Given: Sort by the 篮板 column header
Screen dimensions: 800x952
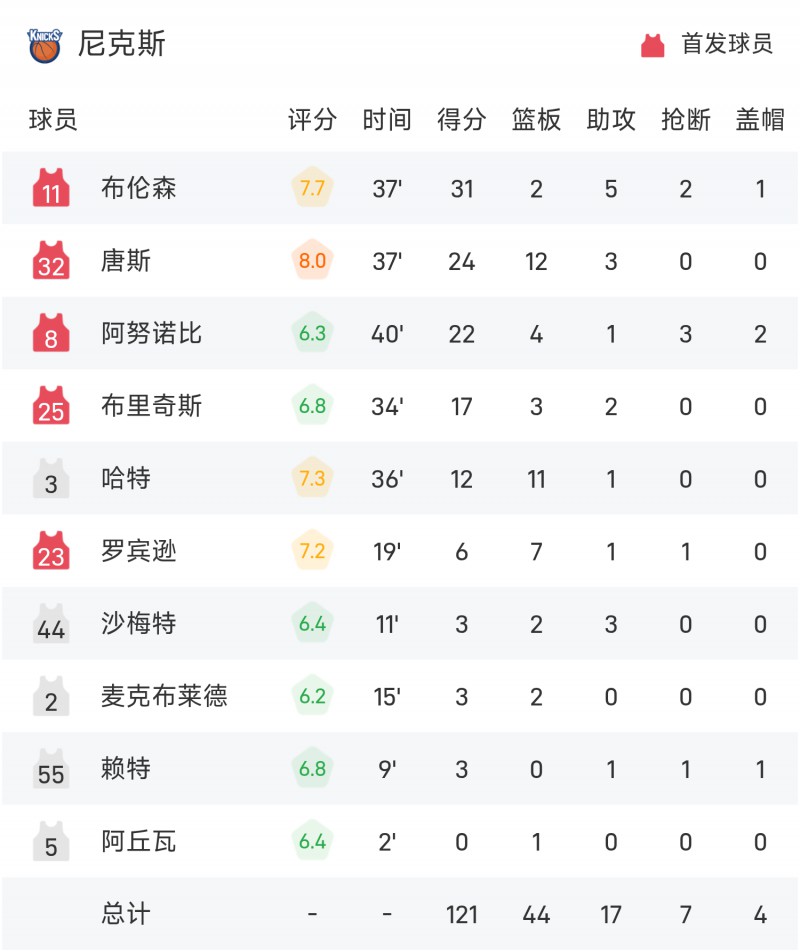Looking at the screenshot, I should click(x=536, y=119).
